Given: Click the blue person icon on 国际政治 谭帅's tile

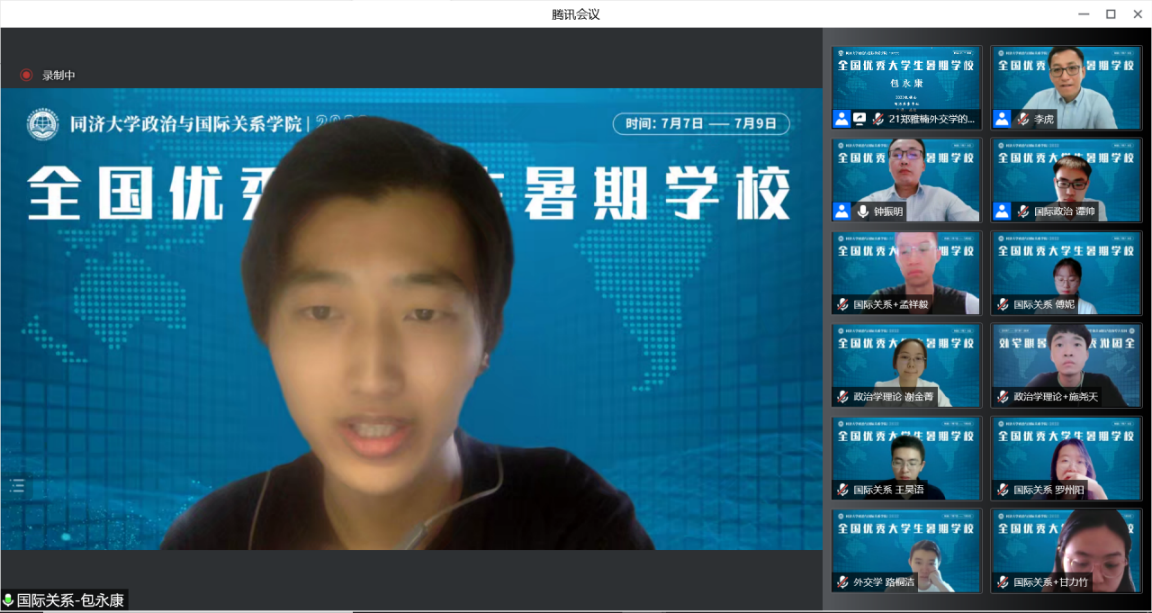Looking at the screenshot, I should [x=1002, y=211].
